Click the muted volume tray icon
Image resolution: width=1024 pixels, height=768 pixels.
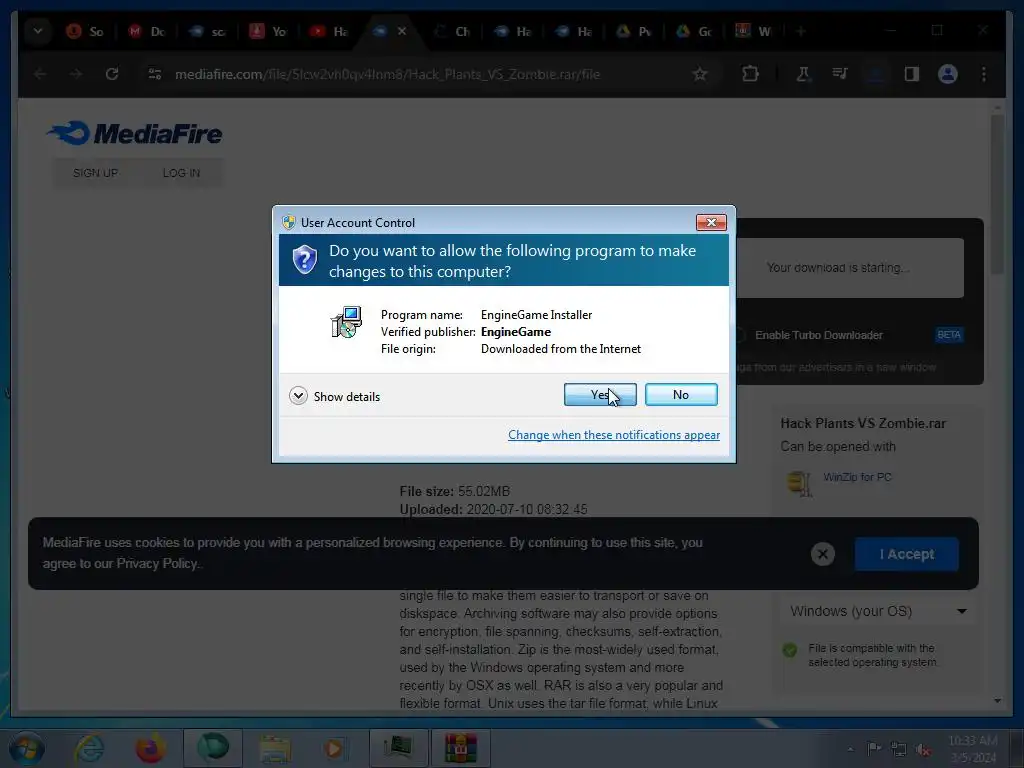tap(923, 749)
